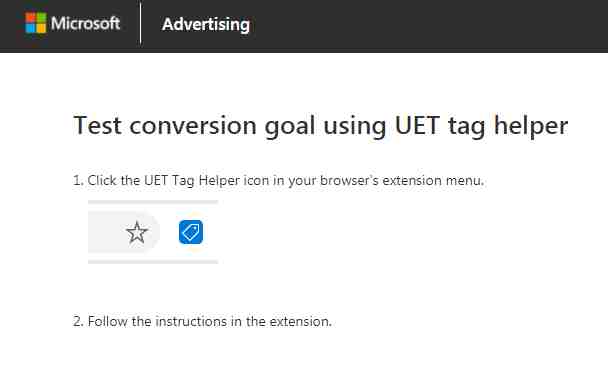This screenshot has width=608, height=380.
Task: Click the green square of Microsoft logo
Action: [41, 18]
